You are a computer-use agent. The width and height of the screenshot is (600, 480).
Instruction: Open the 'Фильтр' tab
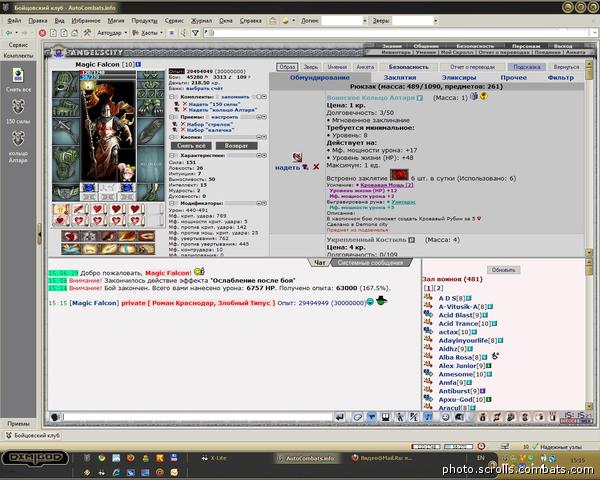point(561,78)
